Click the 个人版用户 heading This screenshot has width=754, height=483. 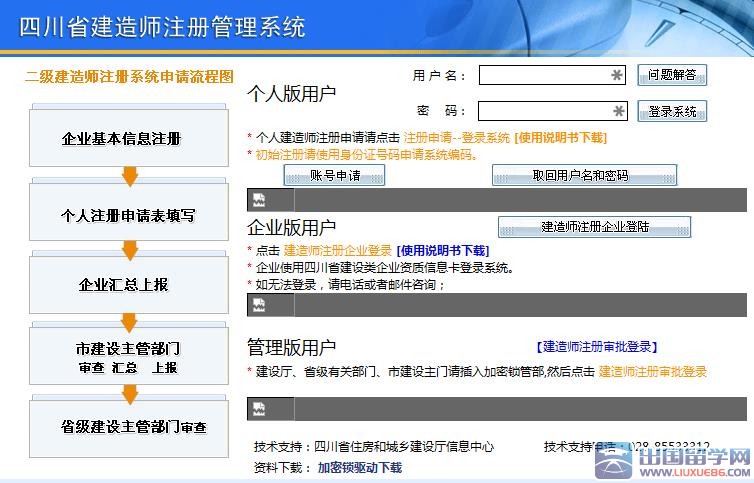point(291,94)
